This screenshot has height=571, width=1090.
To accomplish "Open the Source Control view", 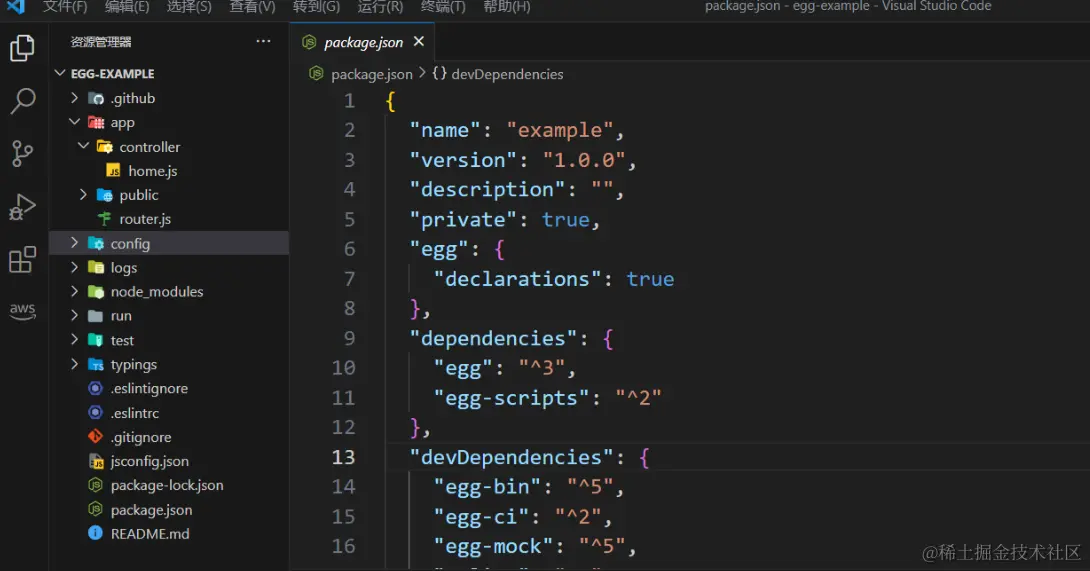I will pyautogui.click(x=22, y=153).
